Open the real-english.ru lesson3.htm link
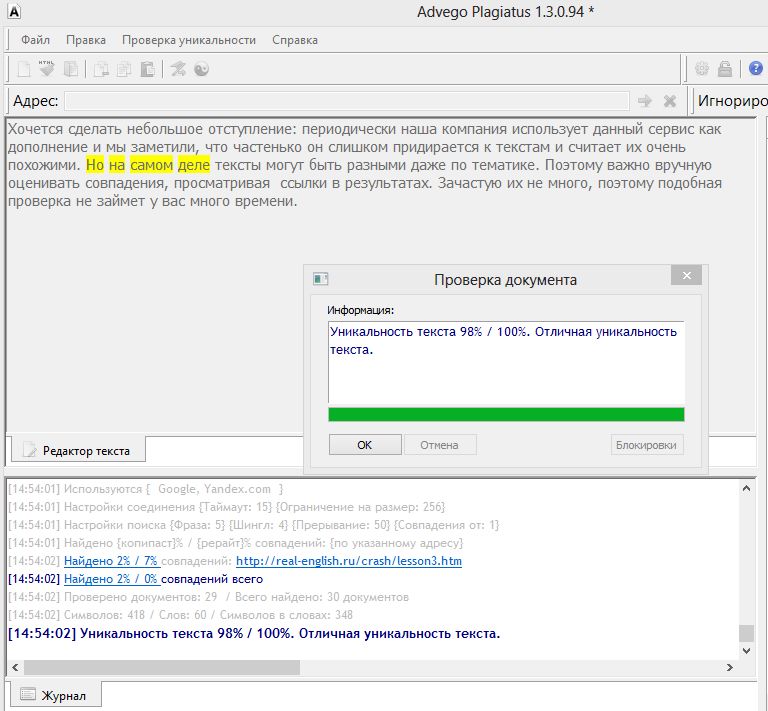The width and height of the screenshot is (768, 711). (x=349, y=561)
